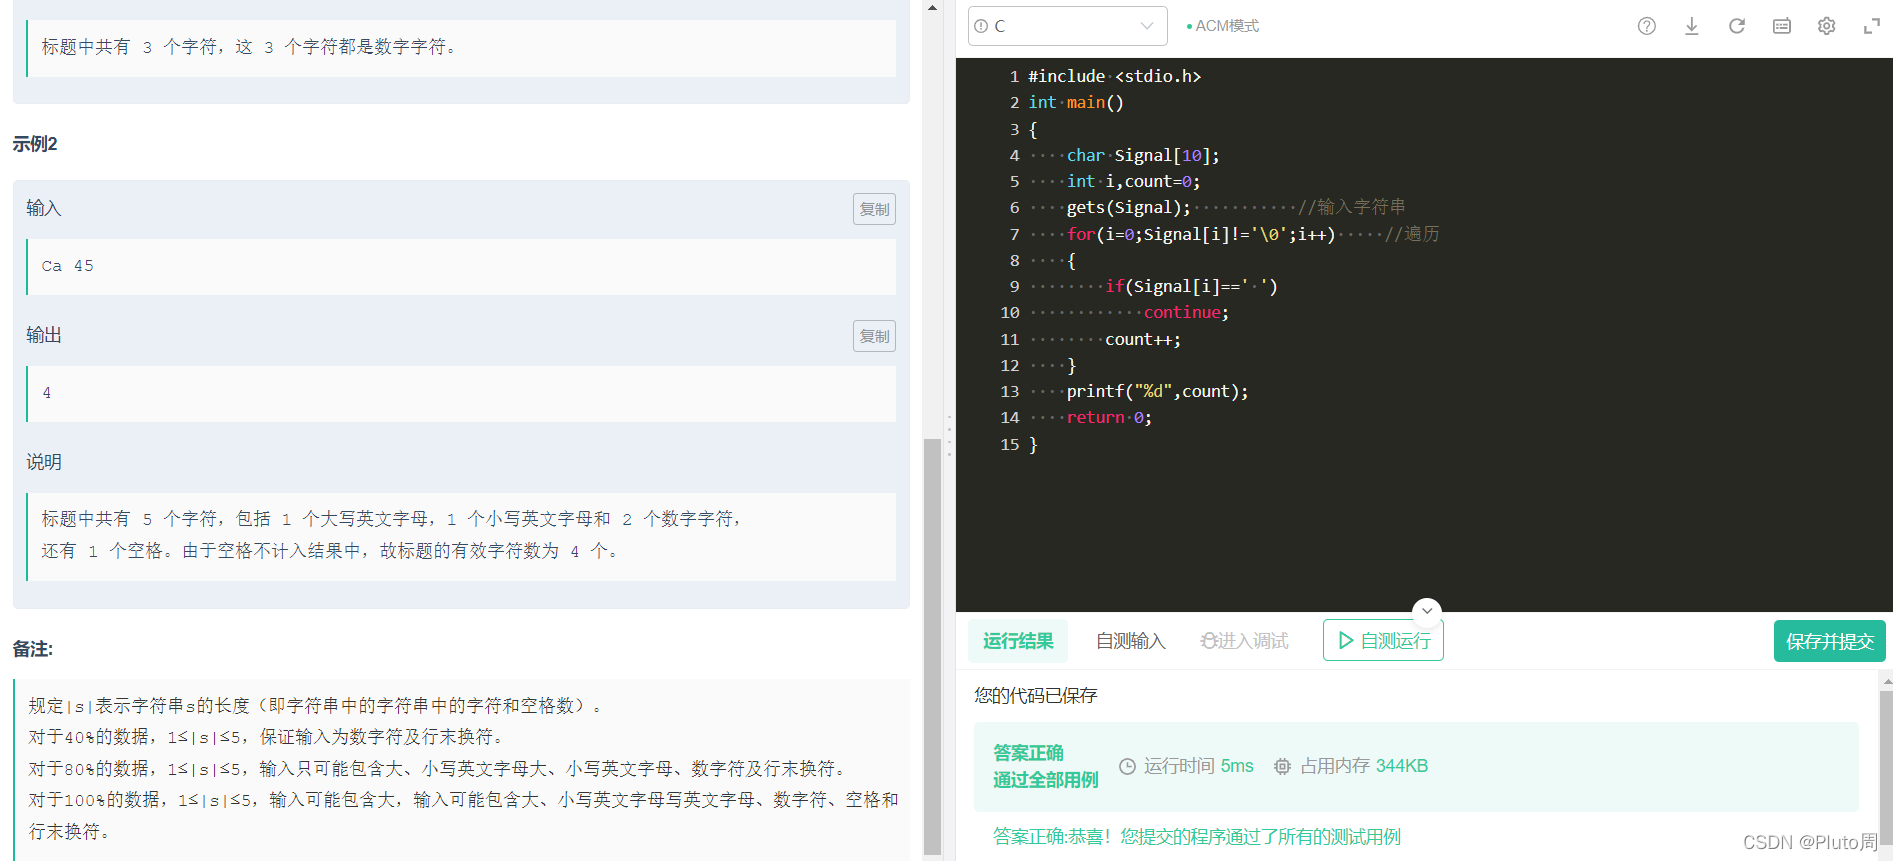Click 保存并提交 button
The width and height of the screenshot is (1893, 861).
coord(1829,641)
